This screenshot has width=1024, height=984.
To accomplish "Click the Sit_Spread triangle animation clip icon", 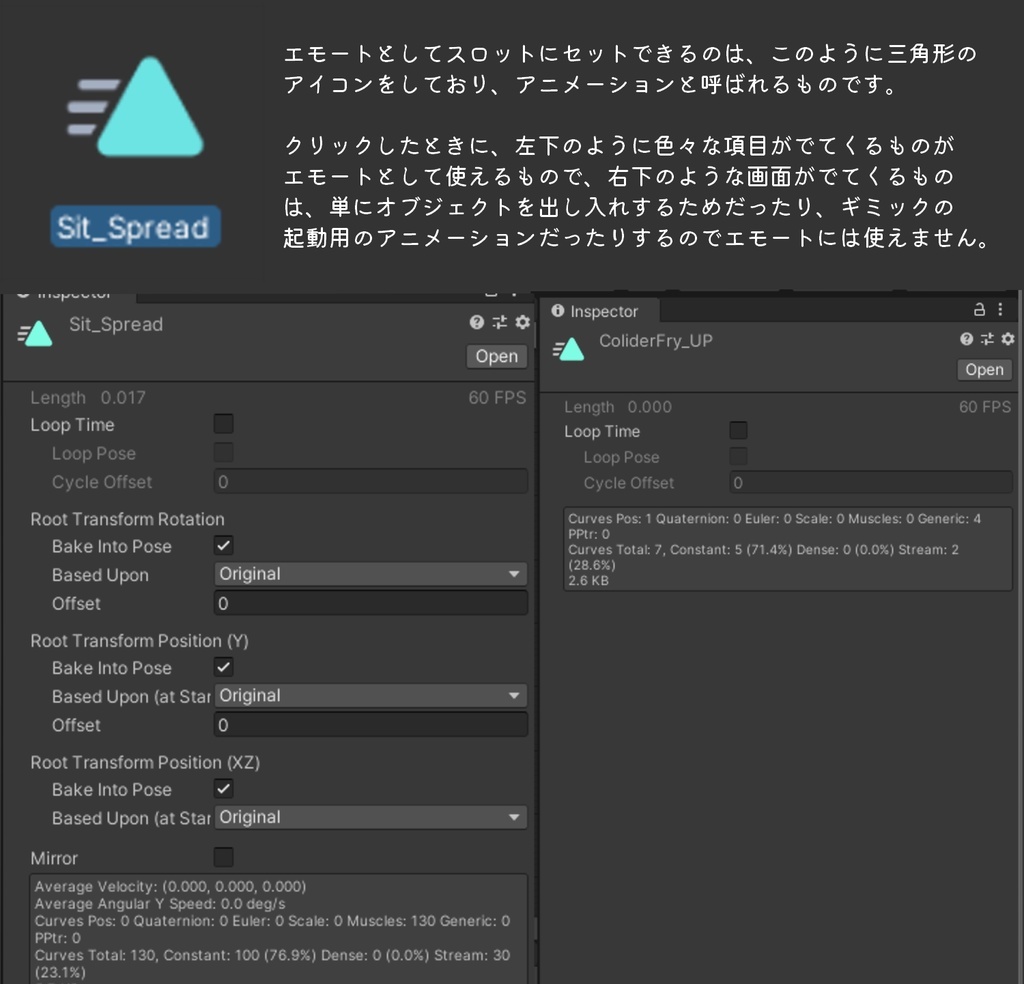I will pyautogui.click(x=35, y=333).
